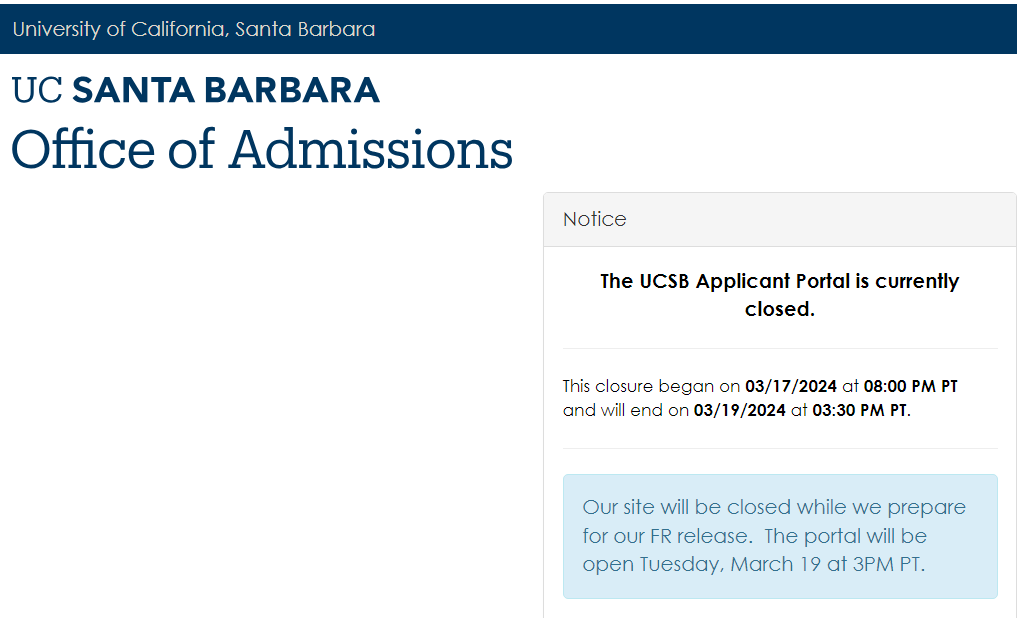The width and height of the screenshot is (1017, 618).
Task: Click 'open Tuesday, March 19 at 3PM PT' line
Action: pyautogui.click(x=753, y=564)
